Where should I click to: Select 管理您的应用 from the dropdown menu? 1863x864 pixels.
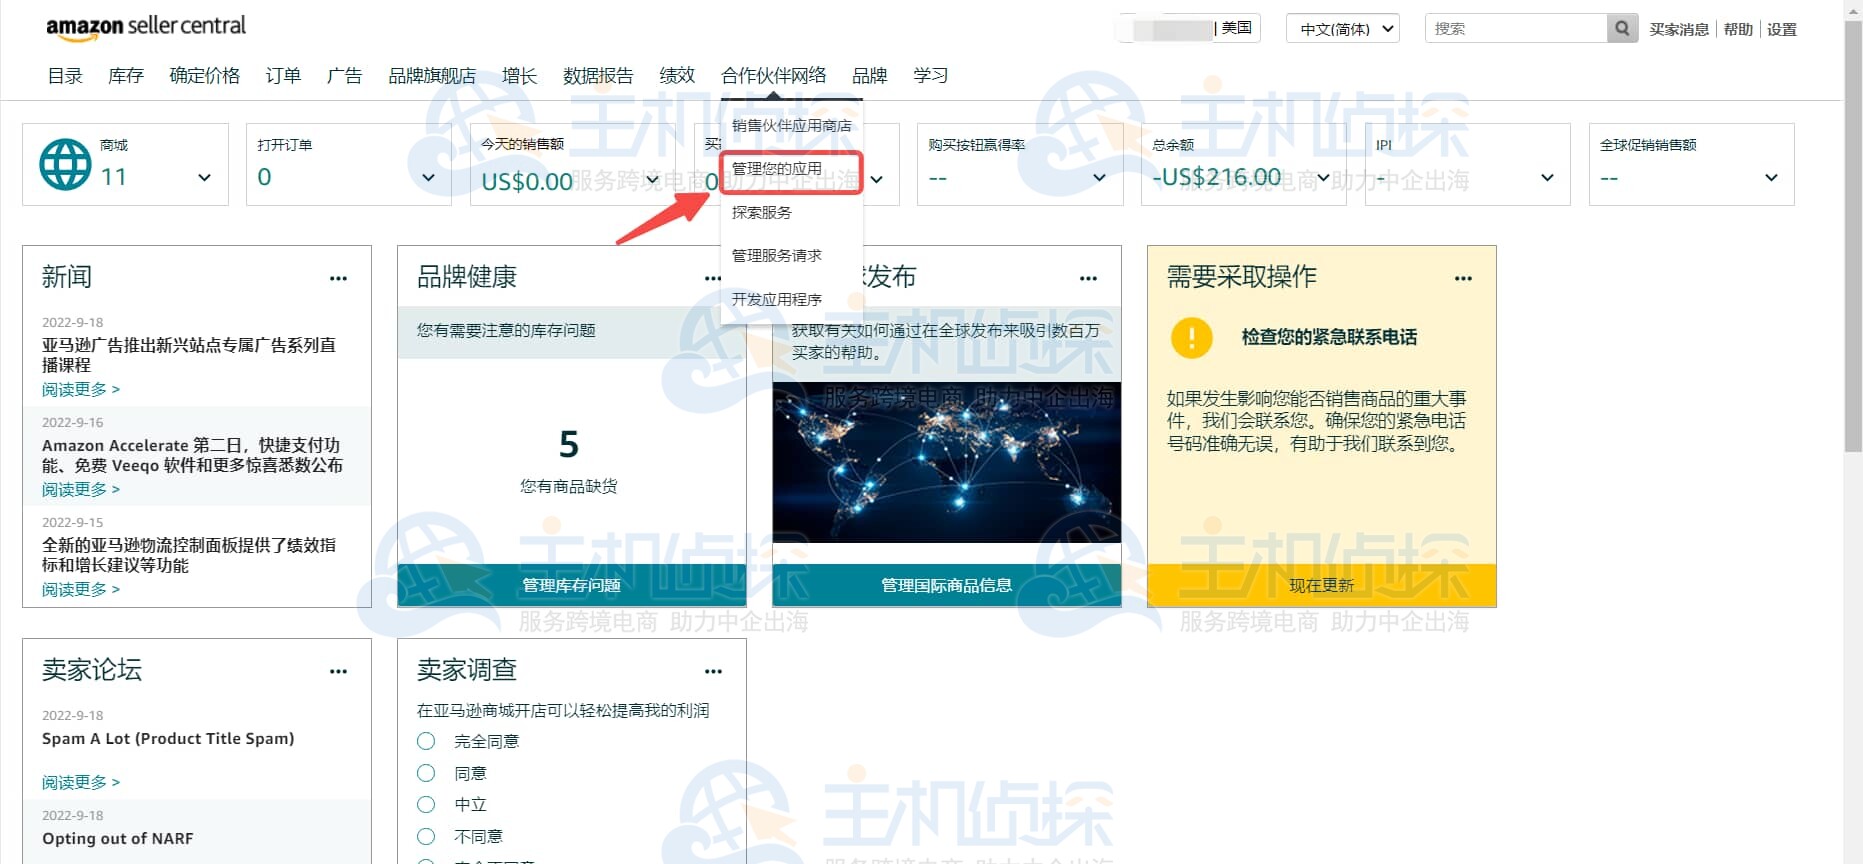tap(777, 169)
